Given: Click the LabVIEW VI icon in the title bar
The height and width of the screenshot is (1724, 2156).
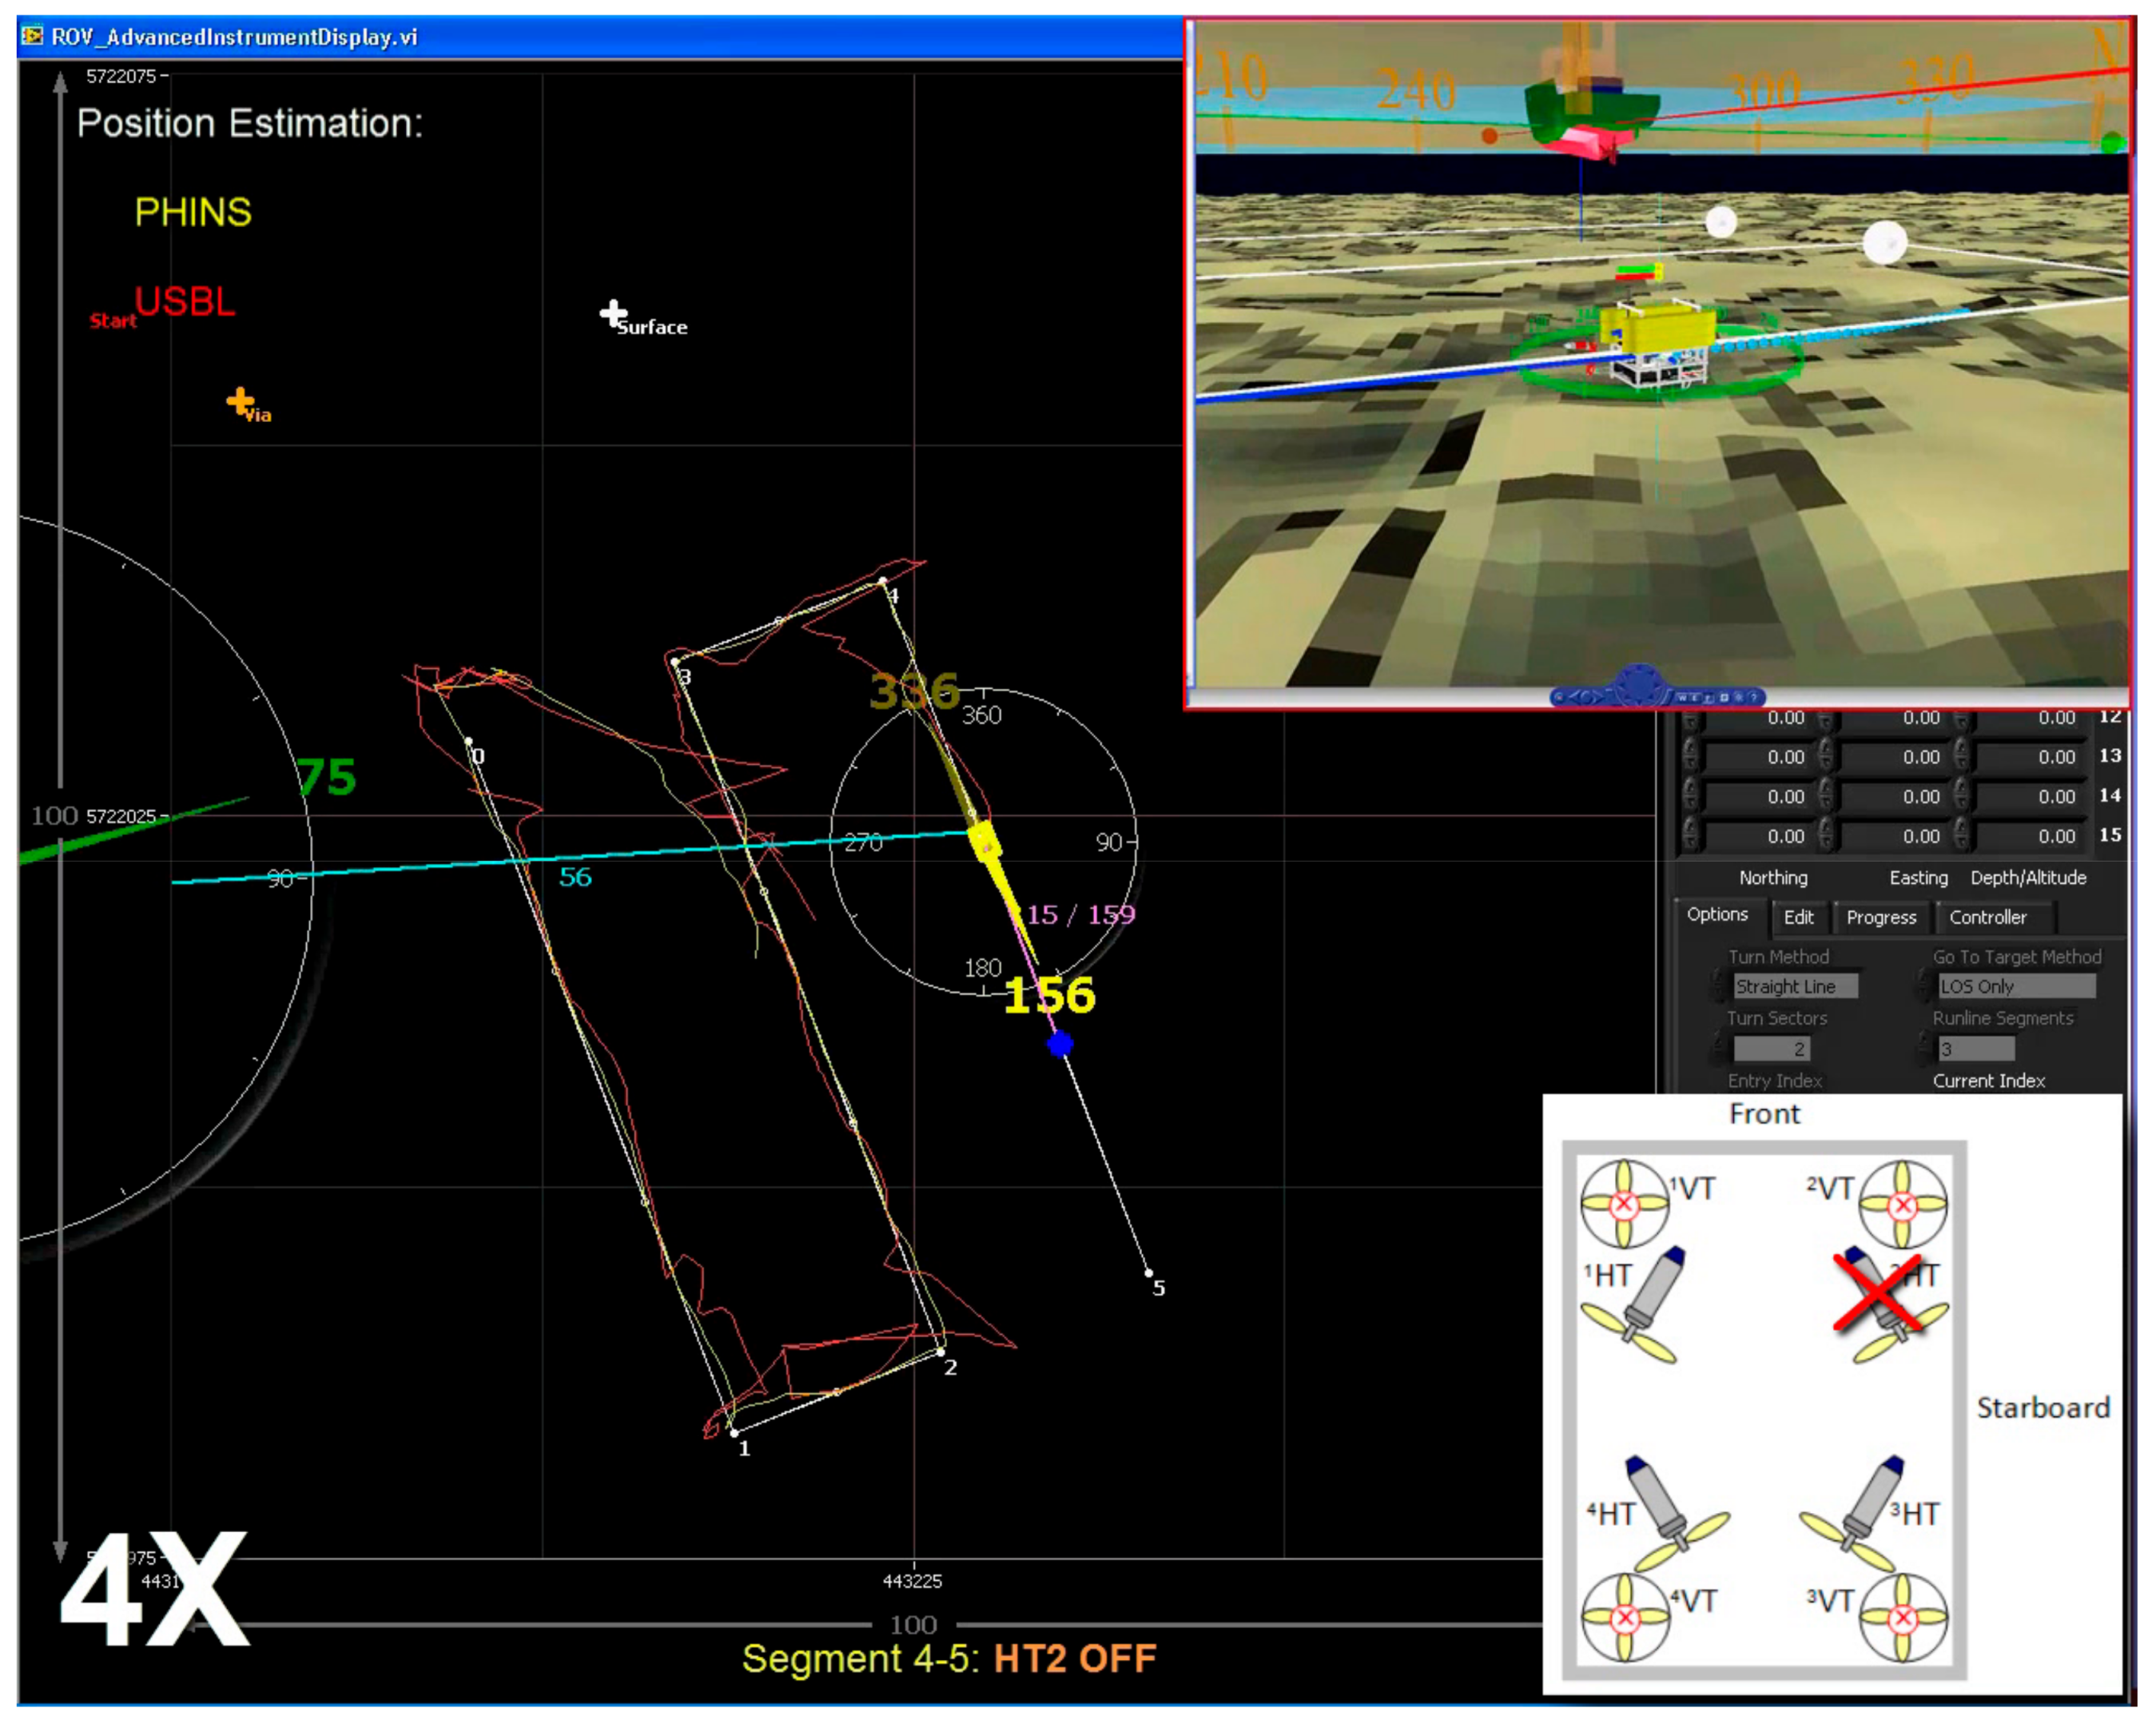Looking at the screenshot, I should 33,33.
